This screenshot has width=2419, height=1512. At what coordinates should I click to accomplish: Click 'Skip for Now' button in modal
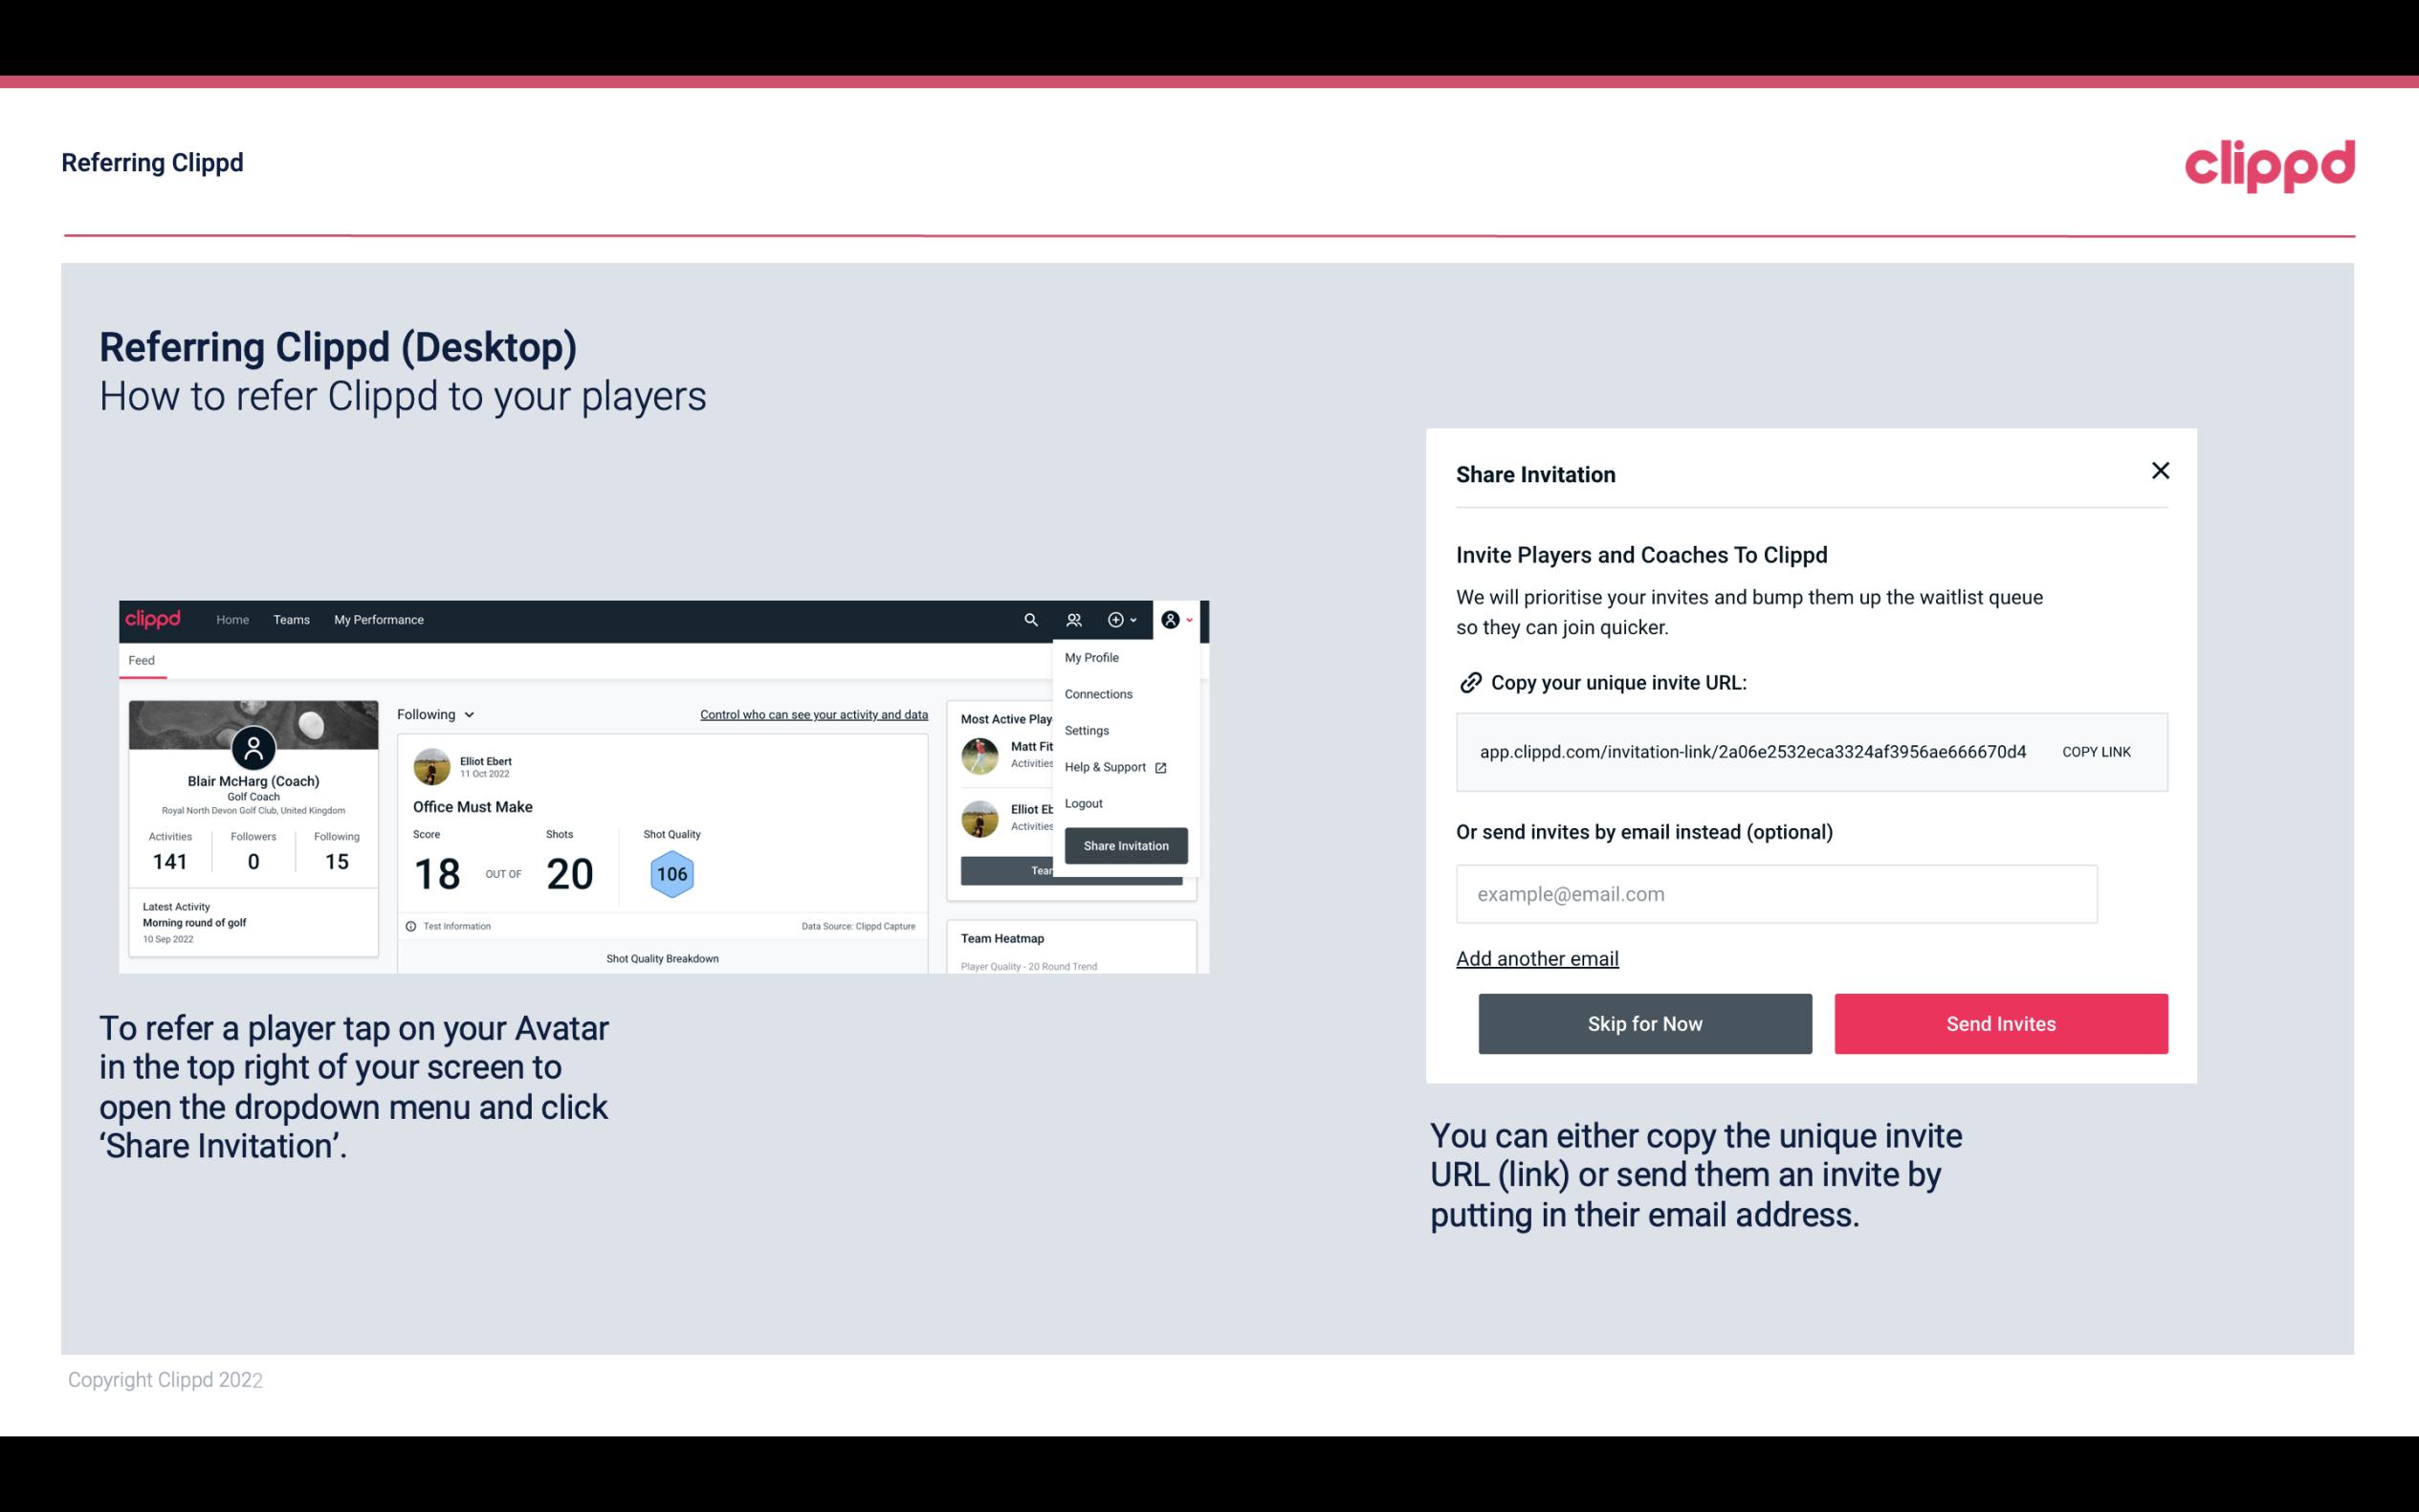click(1644, 1022)
